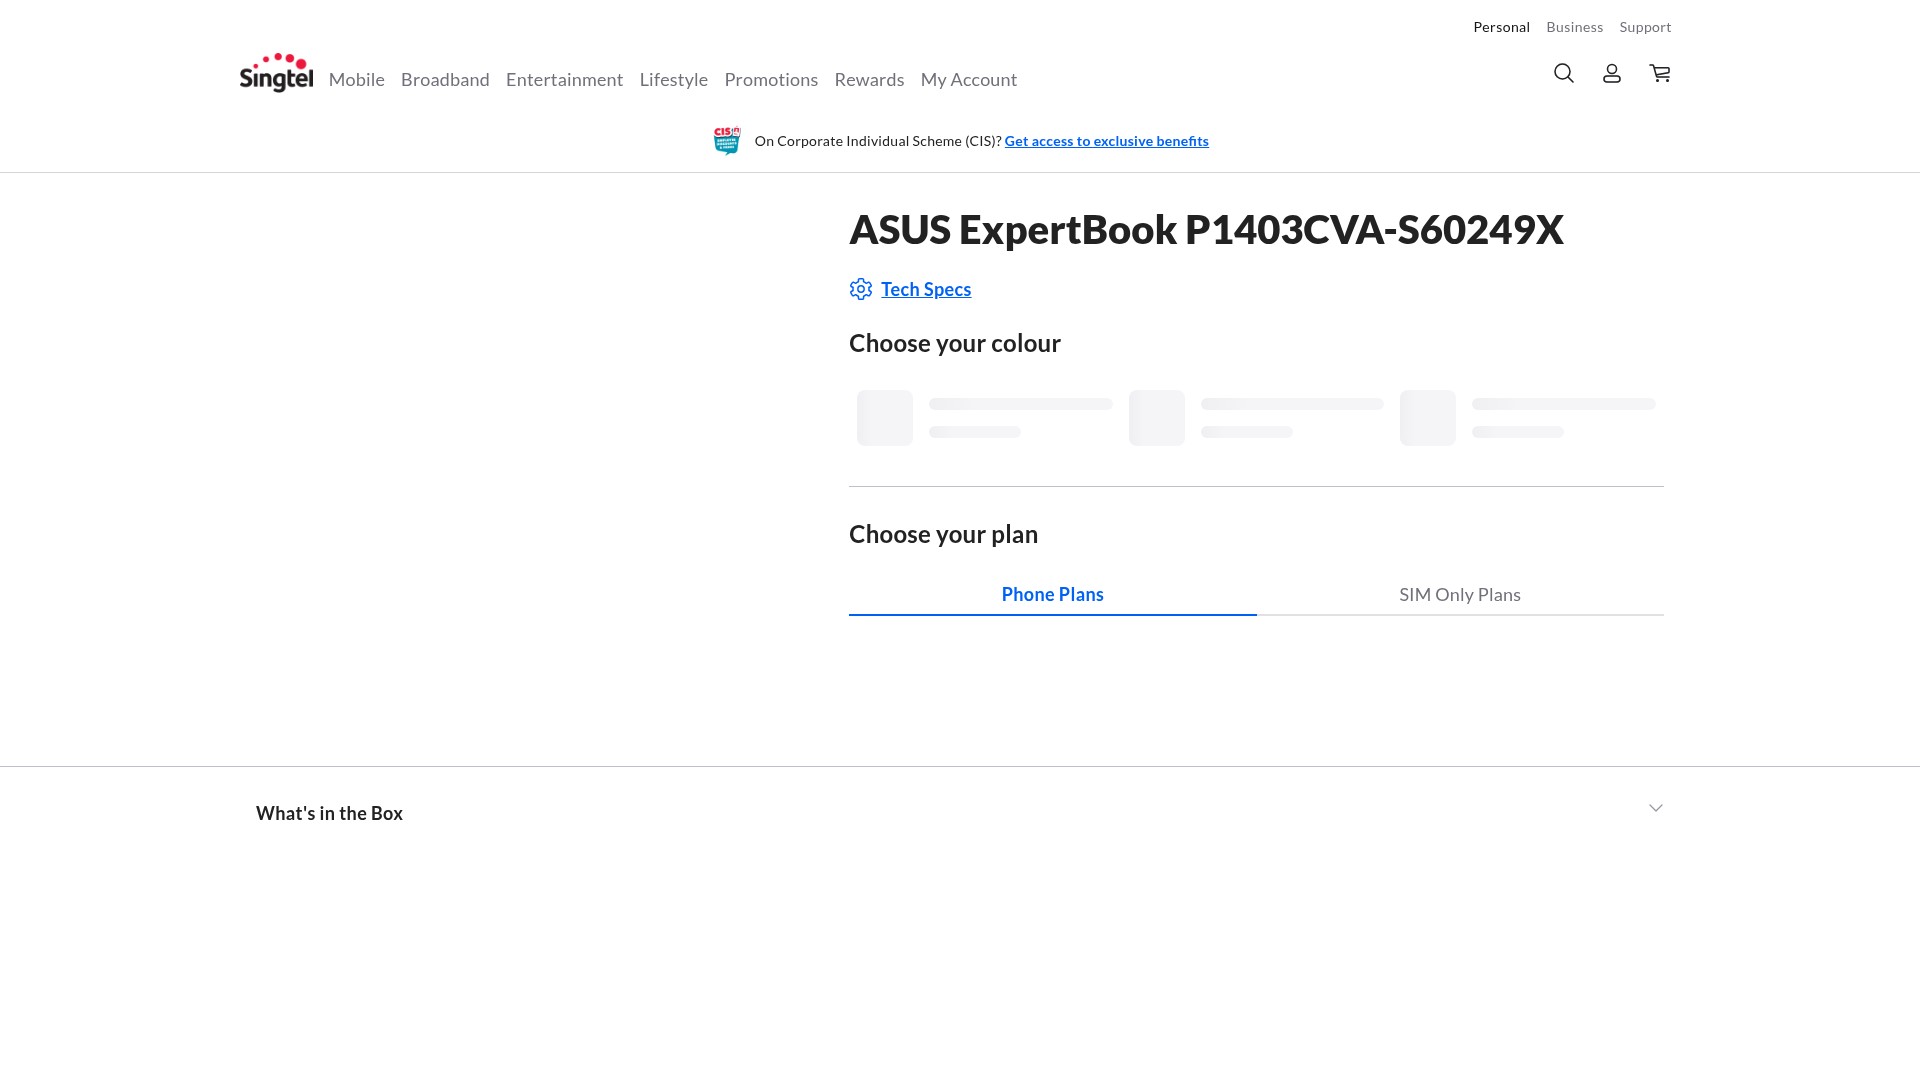Click the Choose your plan heading
Screen dimensions: 1920x1080
(x=943, y=534)
